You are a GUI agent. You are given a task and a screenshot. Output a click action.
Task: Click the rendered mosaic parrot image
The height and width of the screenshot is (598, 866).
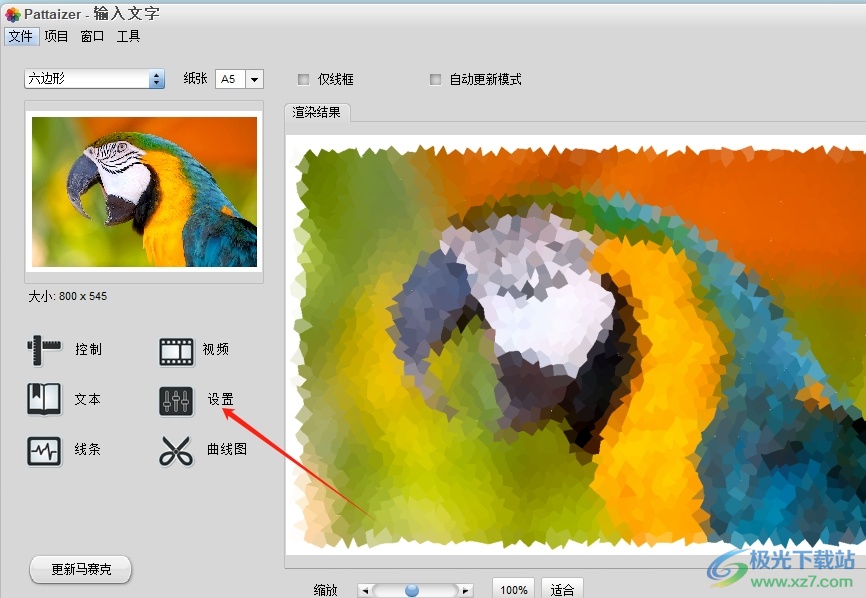pos(575,345)
